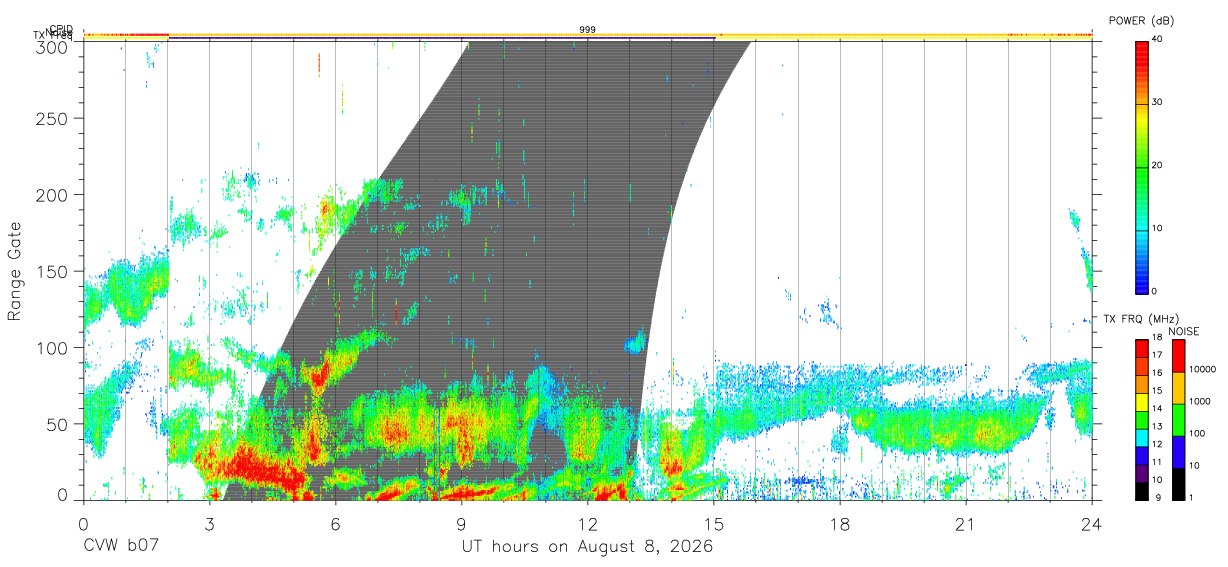Click the POWER (dB) colorbar title
The width and height of the screenshot is (1228, 567).
pos(1141,21)
